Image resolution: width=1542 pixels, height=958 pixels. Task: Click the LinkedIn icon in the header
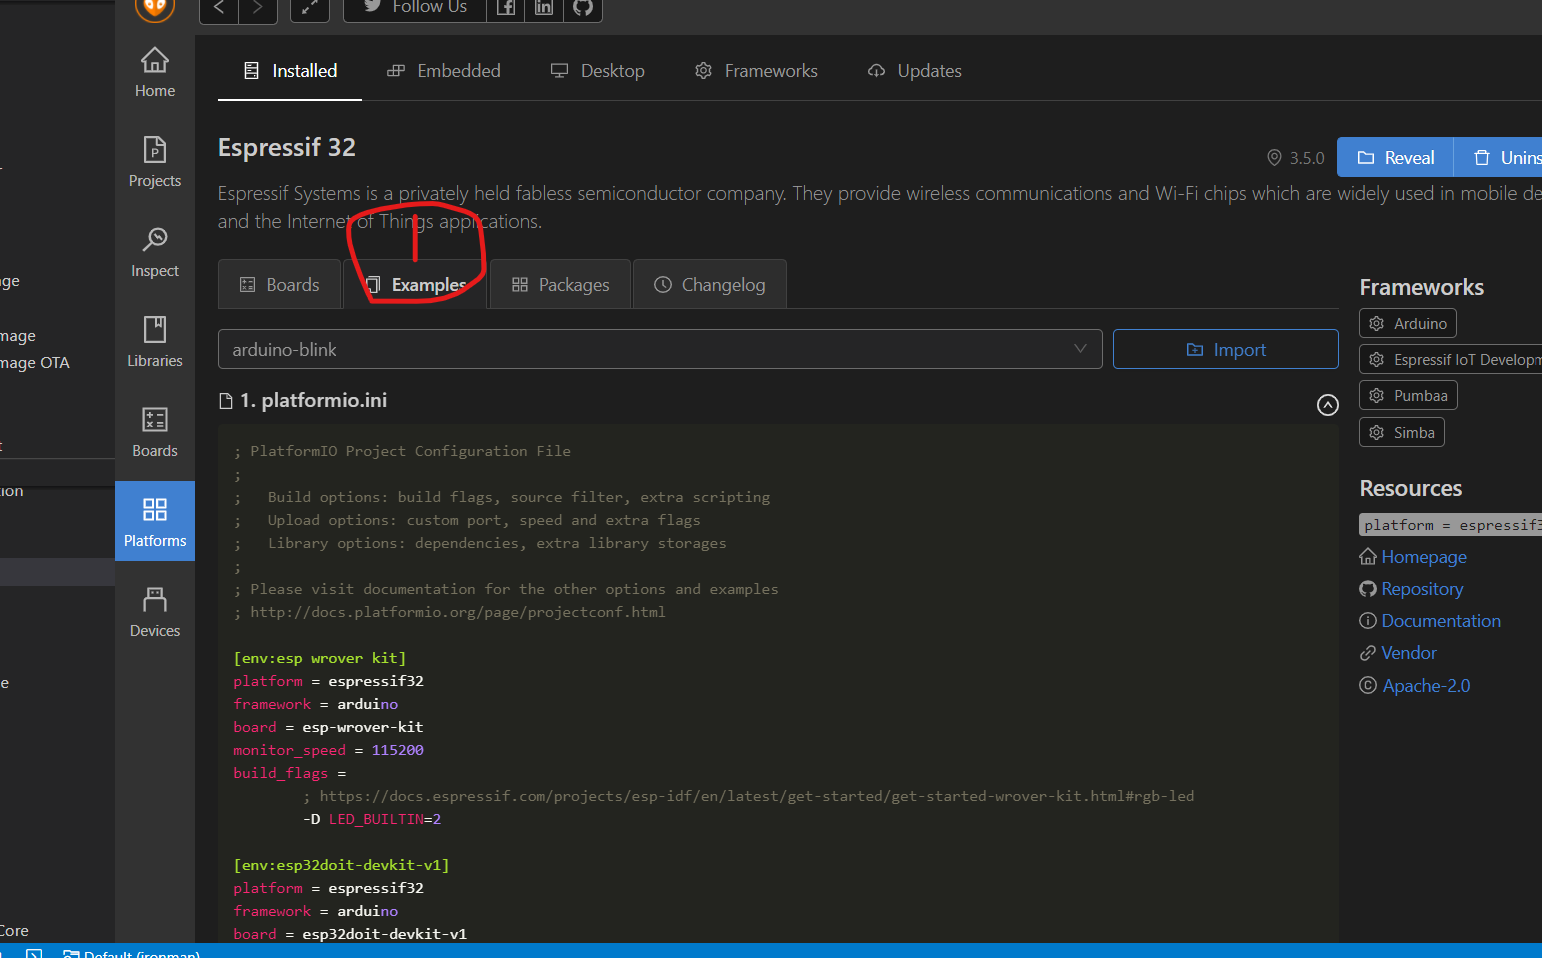coord(544,7)
